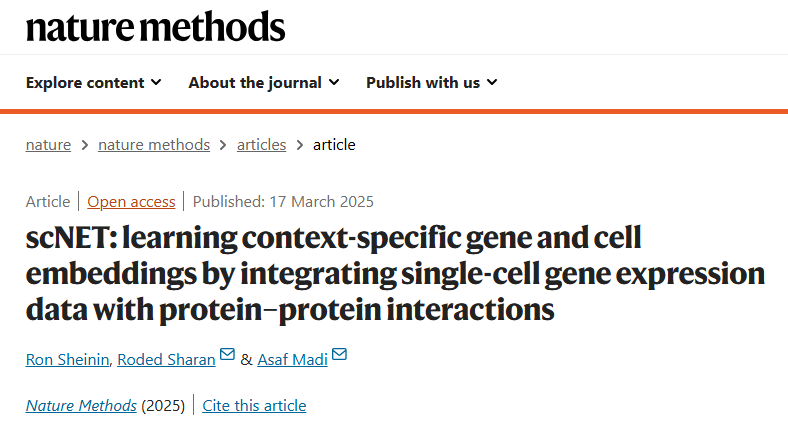Navigate to the articles breadcrumb
The height and width of the screenshot is (437, 788).
point(261,145)
